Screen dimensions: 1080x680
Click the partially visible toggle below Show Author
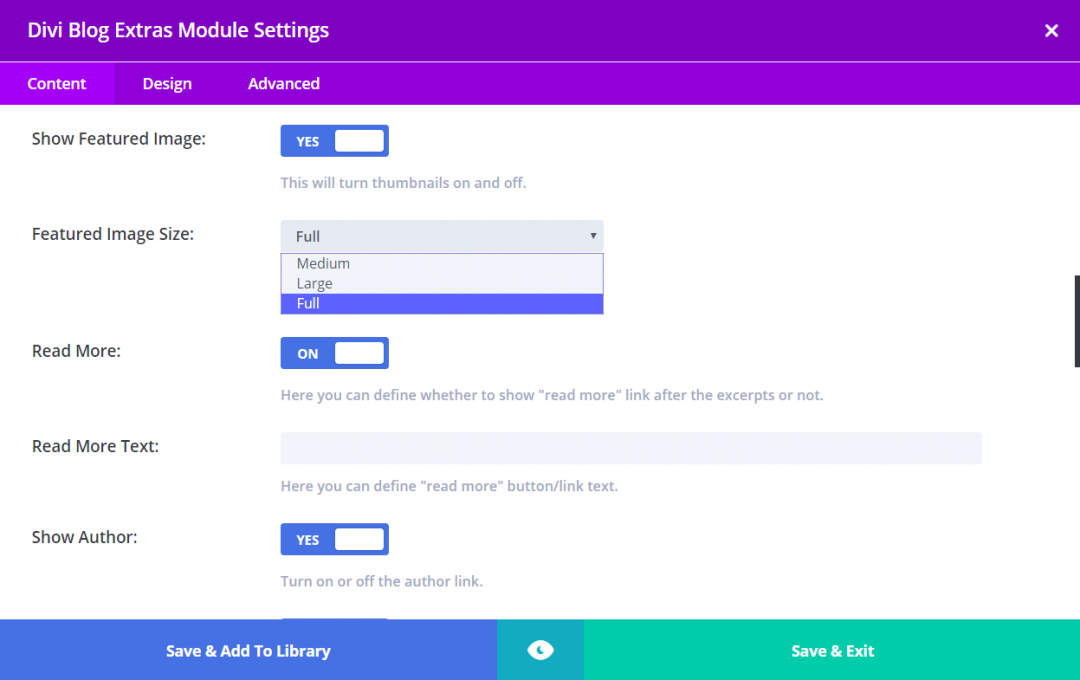click(335, 622)
